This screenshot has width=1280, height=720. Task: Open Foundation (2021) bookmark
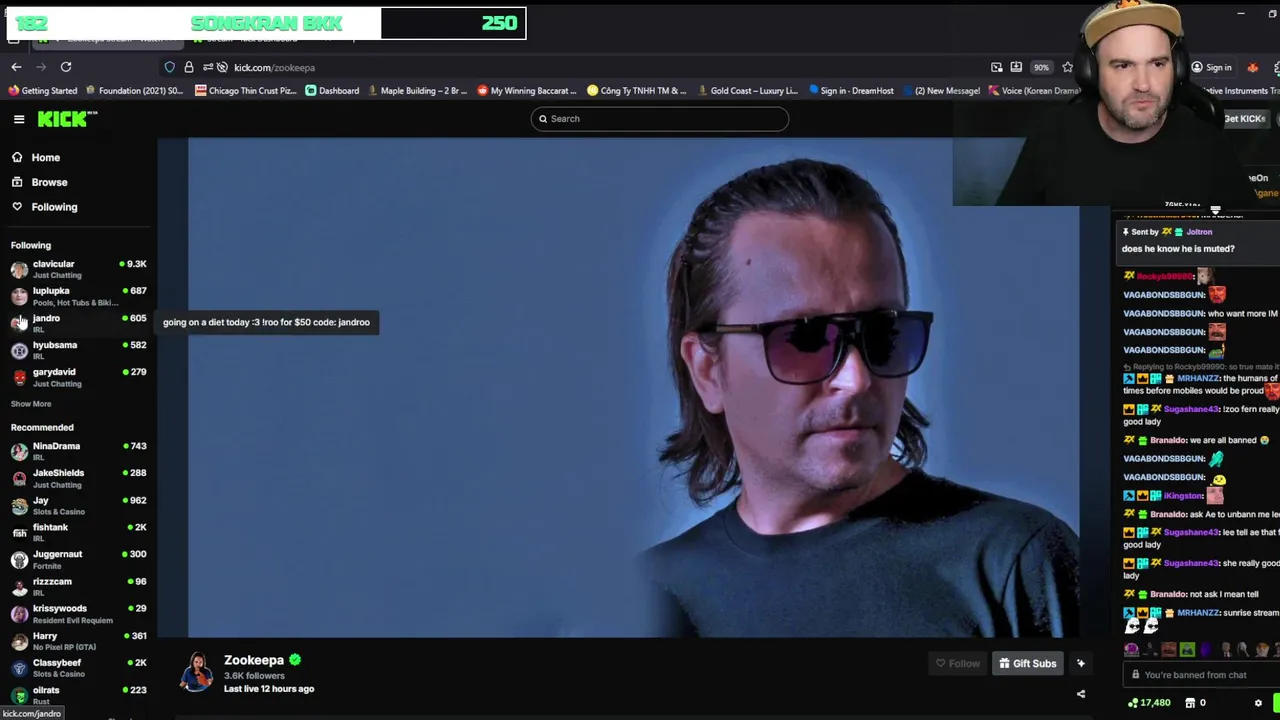click(x=135, y=91)
